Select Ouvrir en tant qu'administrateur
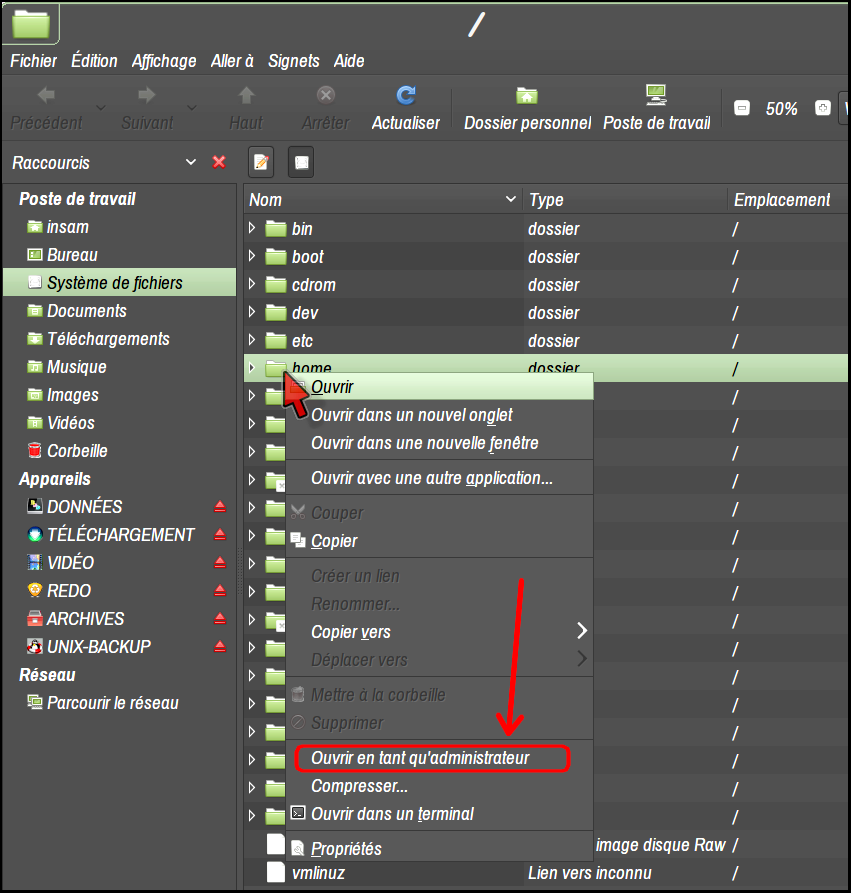Image resolution: width=851 pixels, height=893 pixels. [x=420, y=759]
